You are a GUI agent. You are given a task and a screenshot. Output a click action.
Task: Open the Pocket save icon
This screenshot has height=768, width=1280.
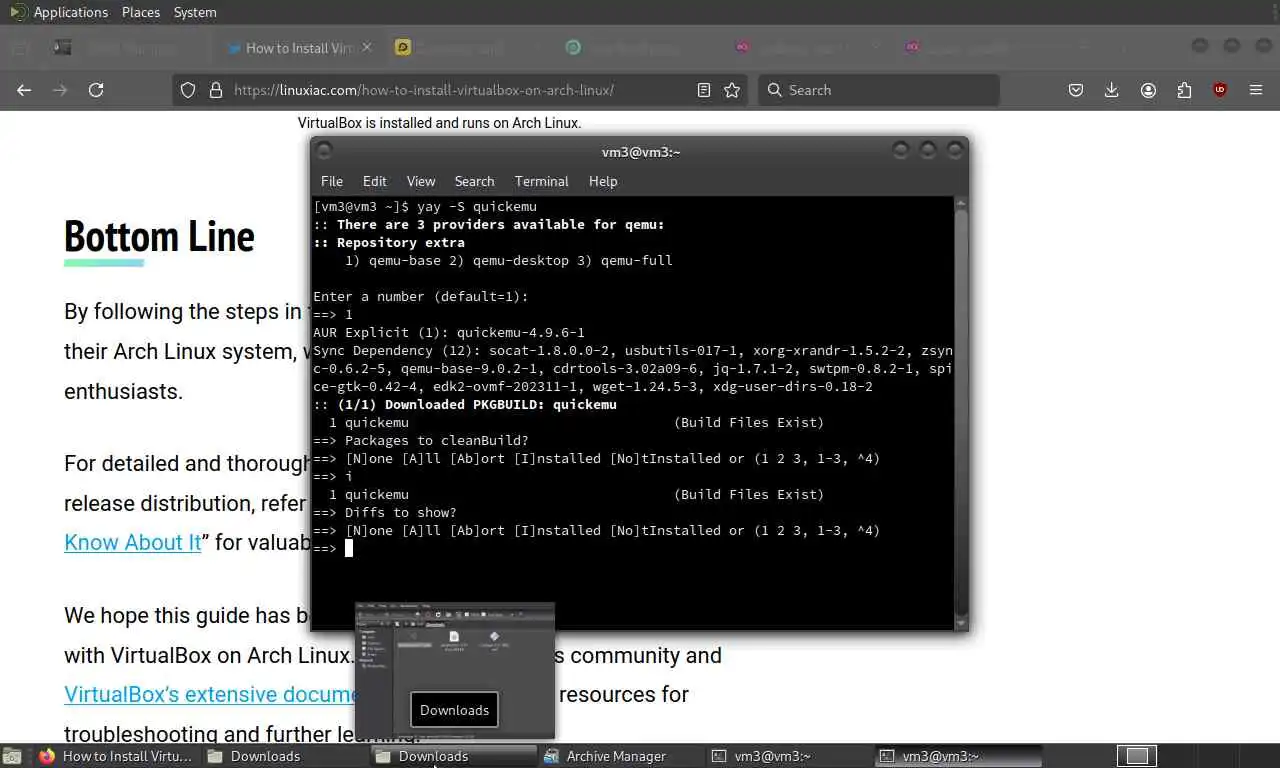(x=1076, y=90)
